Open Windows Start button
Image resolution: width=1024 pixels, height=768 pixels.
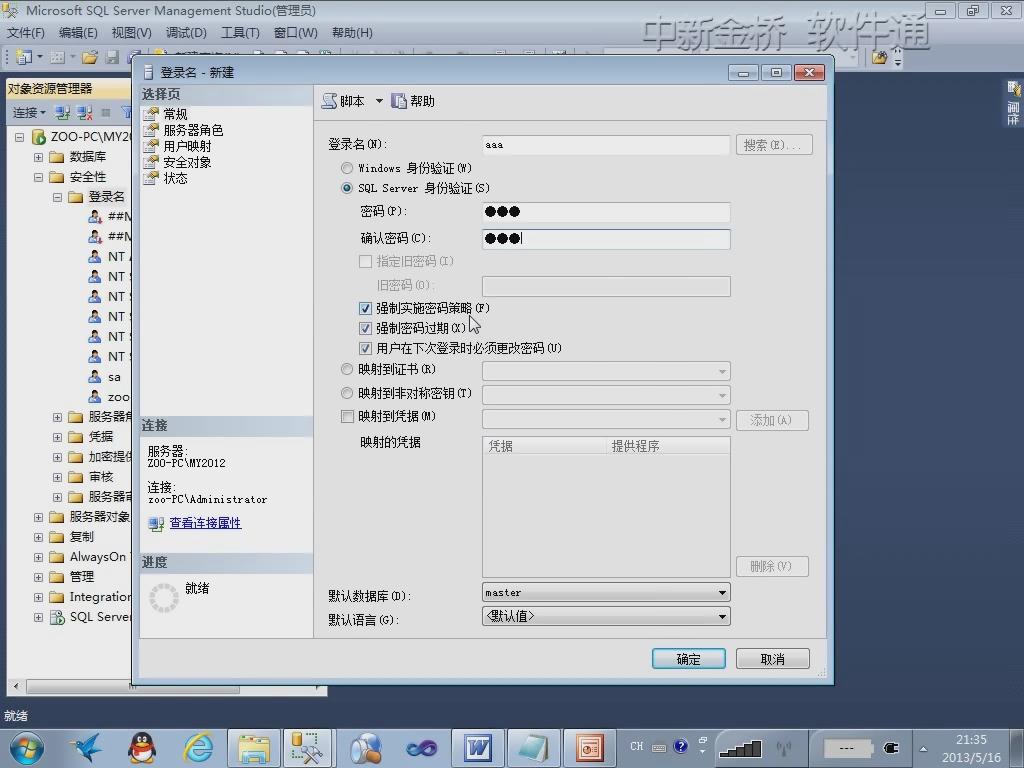tap(27, 748)
